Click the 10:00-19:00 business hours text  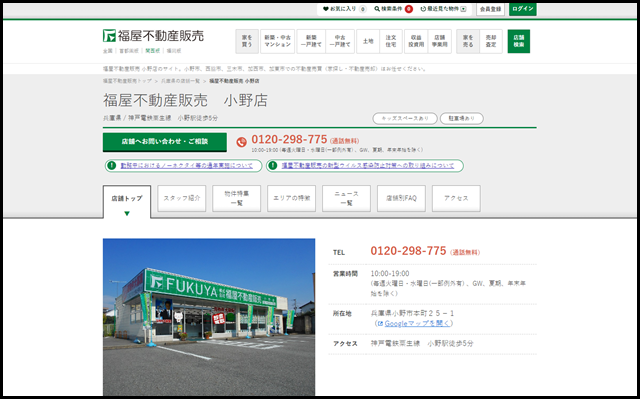point(390,274)
